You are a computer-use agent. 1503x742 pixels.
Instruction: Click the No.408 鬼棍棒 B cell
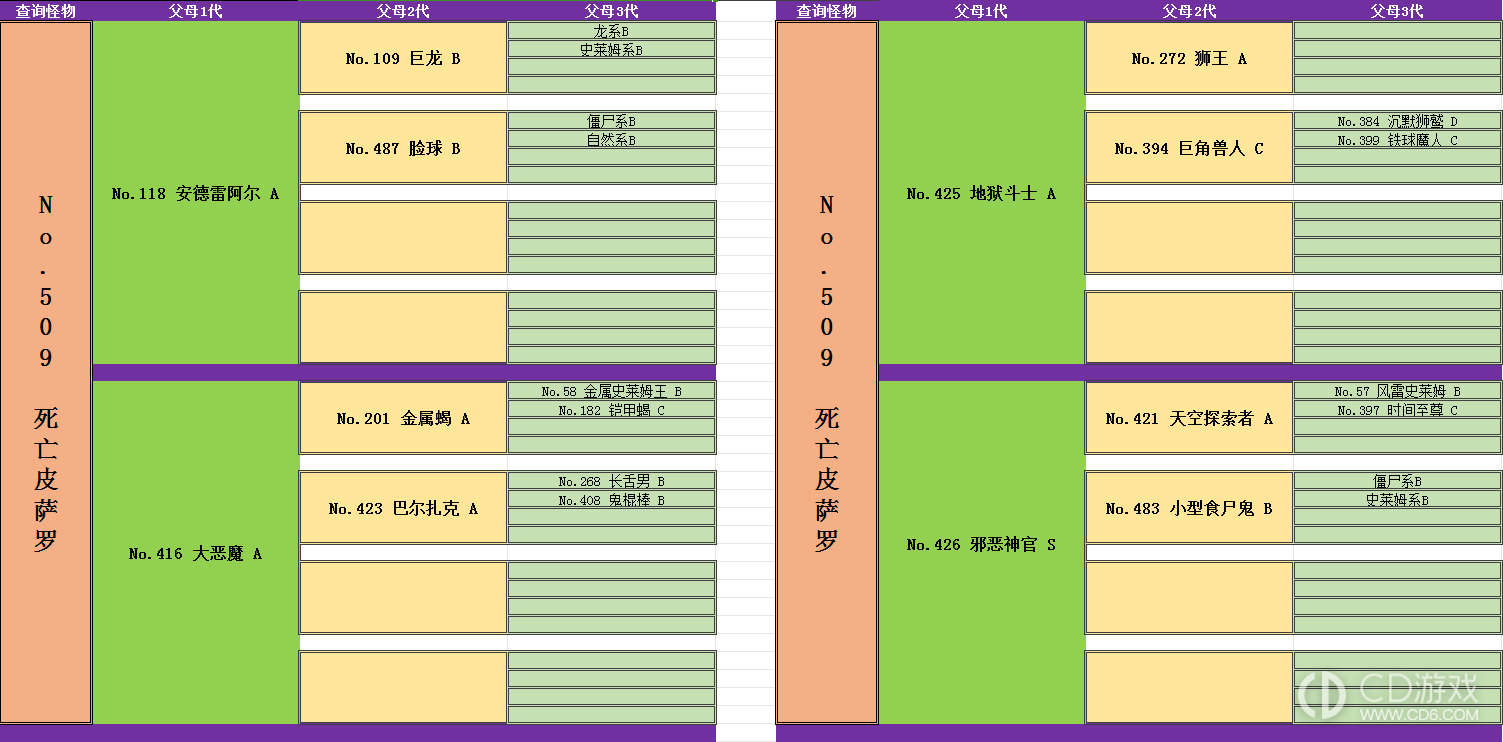point(612,500)
